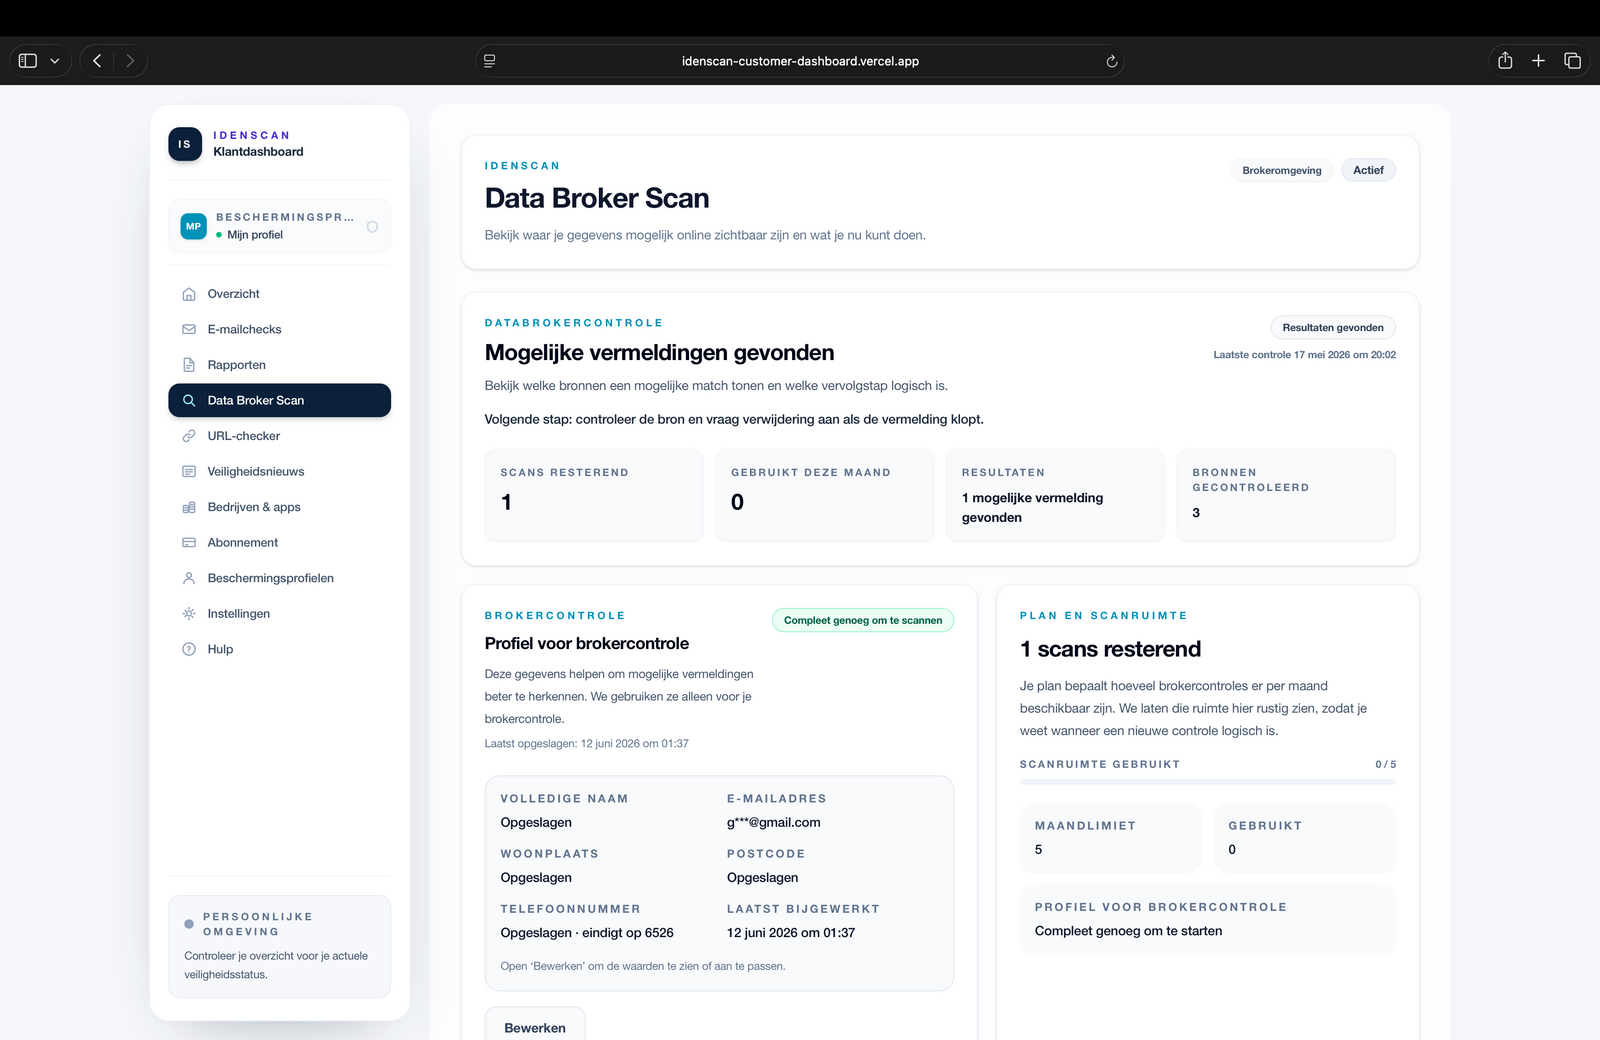This screenshot has width=1600, height=1040.
Task: Click the Hulp question mark icon
Action: click(189, 649)
